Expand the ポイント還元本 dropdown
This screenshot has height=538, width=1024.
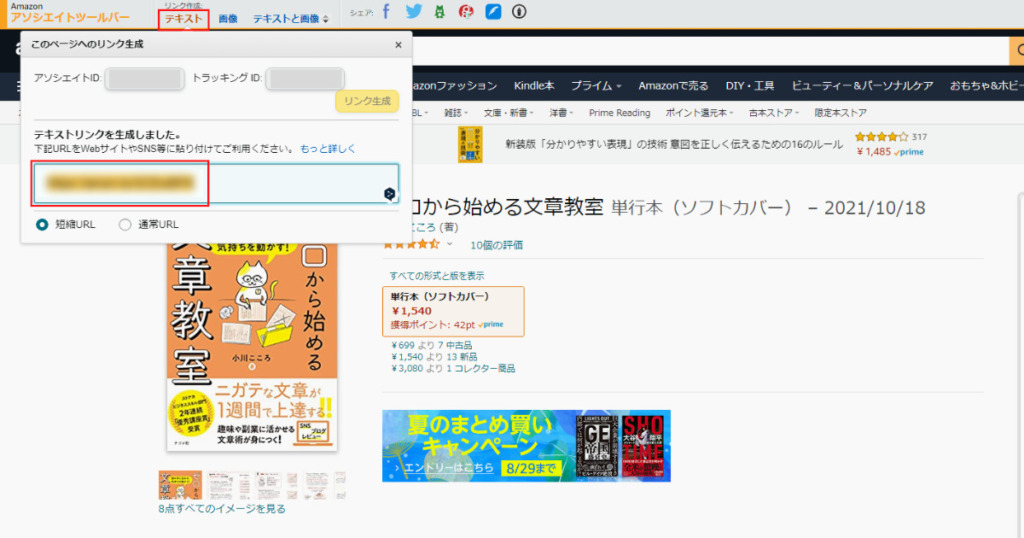pyautogui.click(x=699, y=113)
